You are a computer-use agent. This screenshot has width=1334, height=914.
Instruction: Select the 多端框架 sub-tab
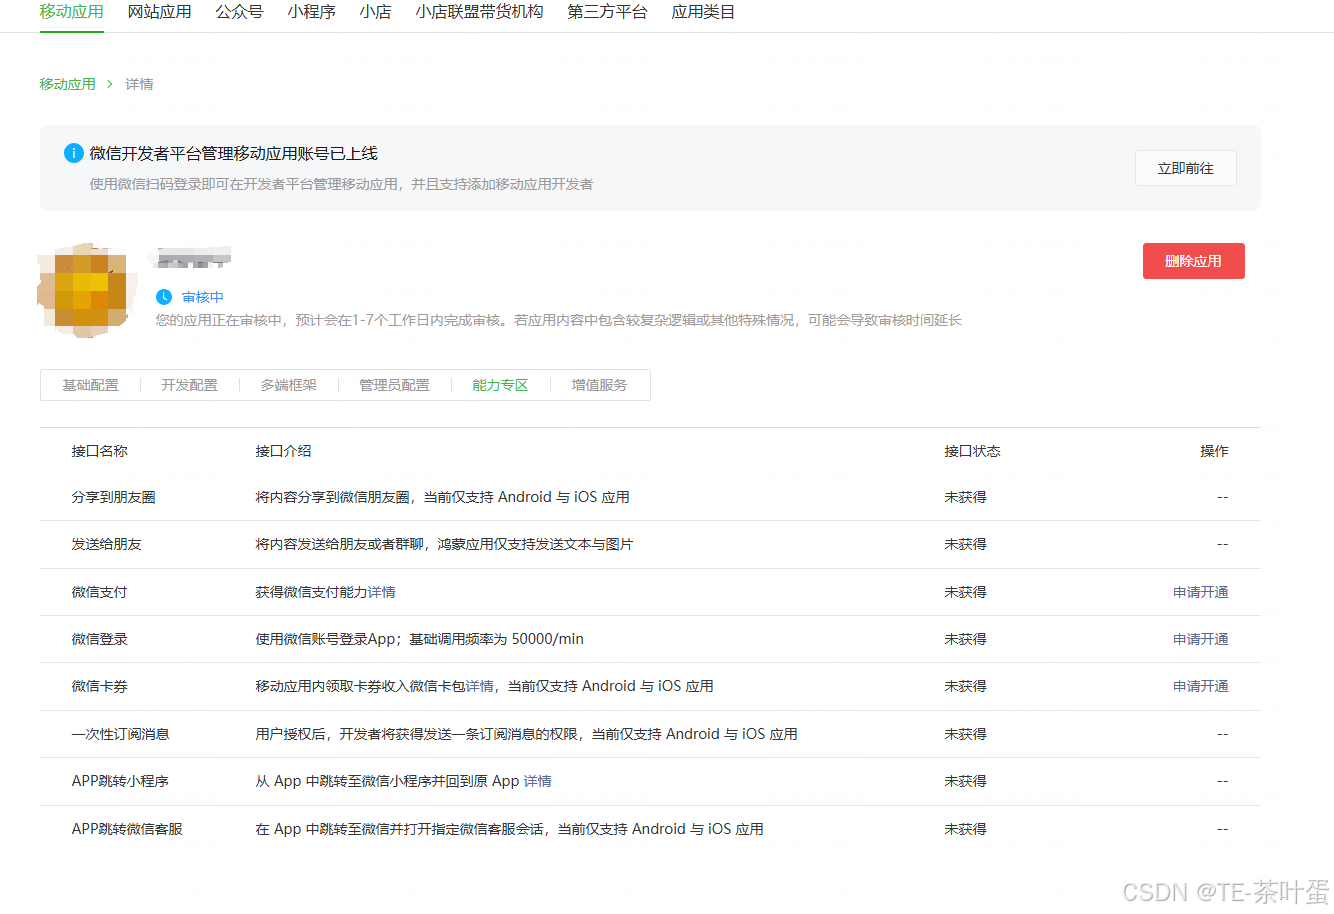[289, 385]
